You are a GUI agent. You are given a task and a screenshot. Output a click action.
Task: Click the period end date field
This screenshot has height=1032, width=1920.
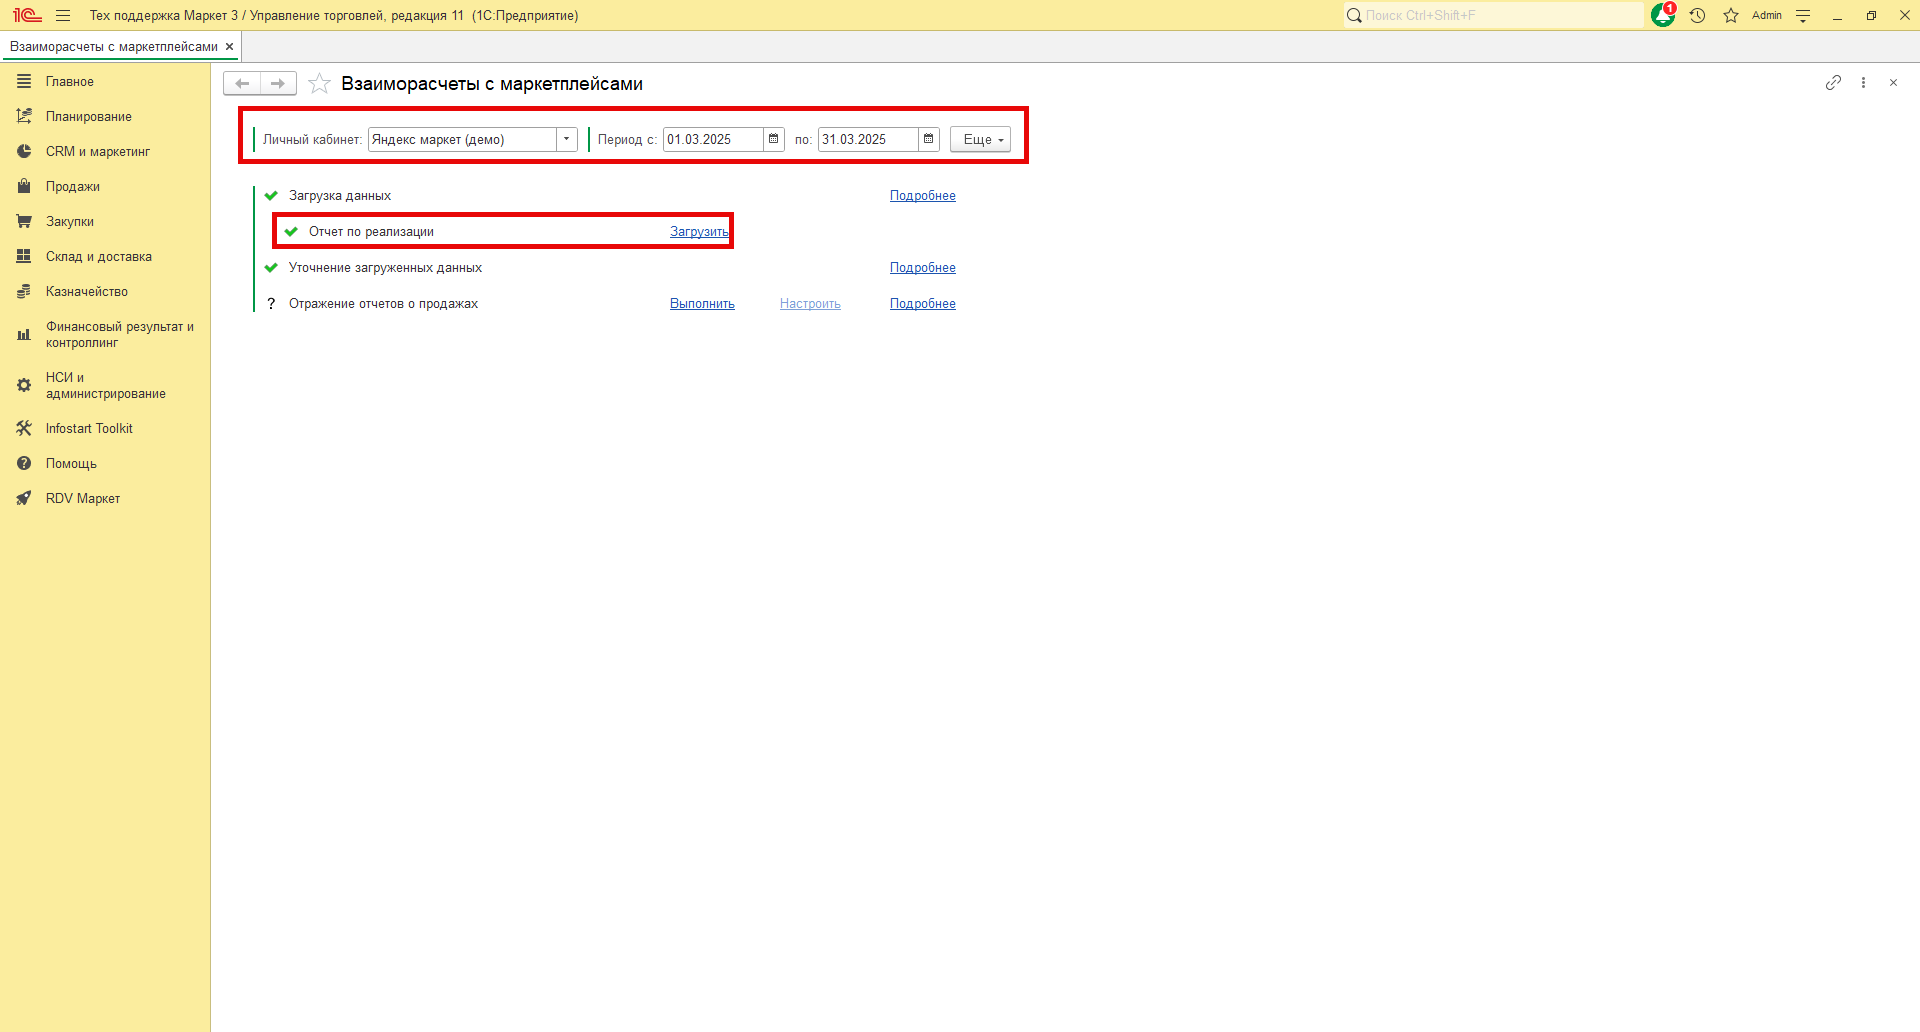pos(868,139)
